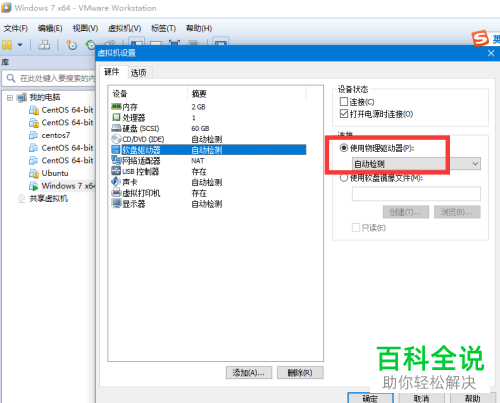Switch to the 硬件 tab
Viewport: 500px width, 403px height.
coord(112,72)
